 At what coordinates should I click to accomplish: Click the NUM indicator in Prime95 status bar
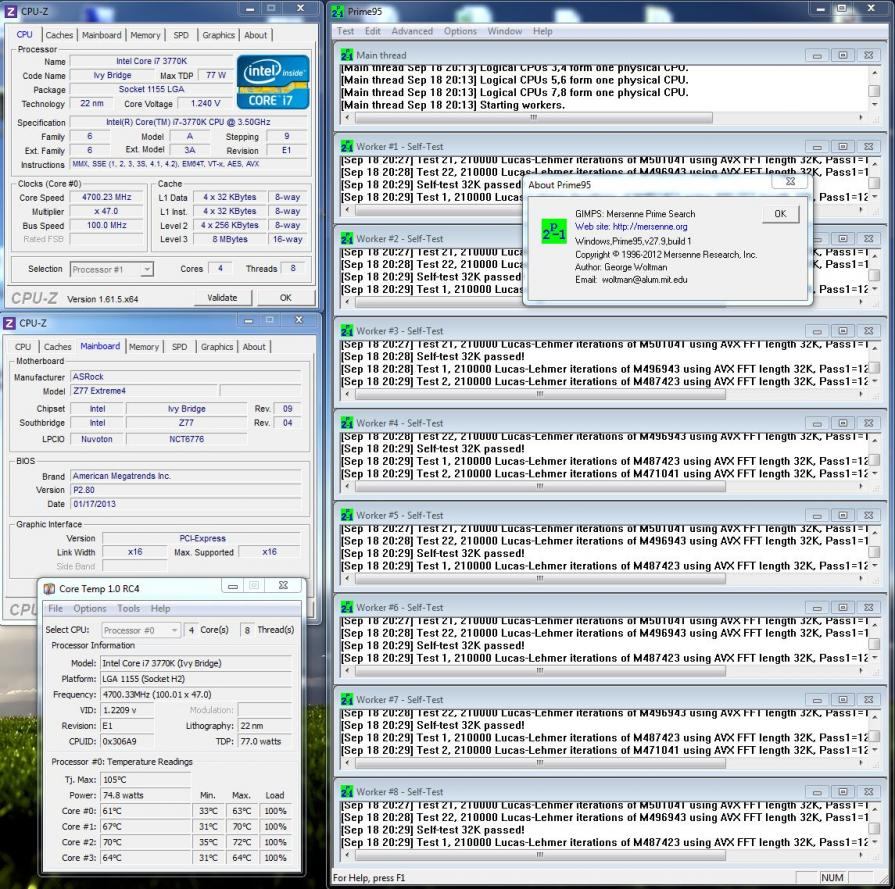(x=832, y=878)
